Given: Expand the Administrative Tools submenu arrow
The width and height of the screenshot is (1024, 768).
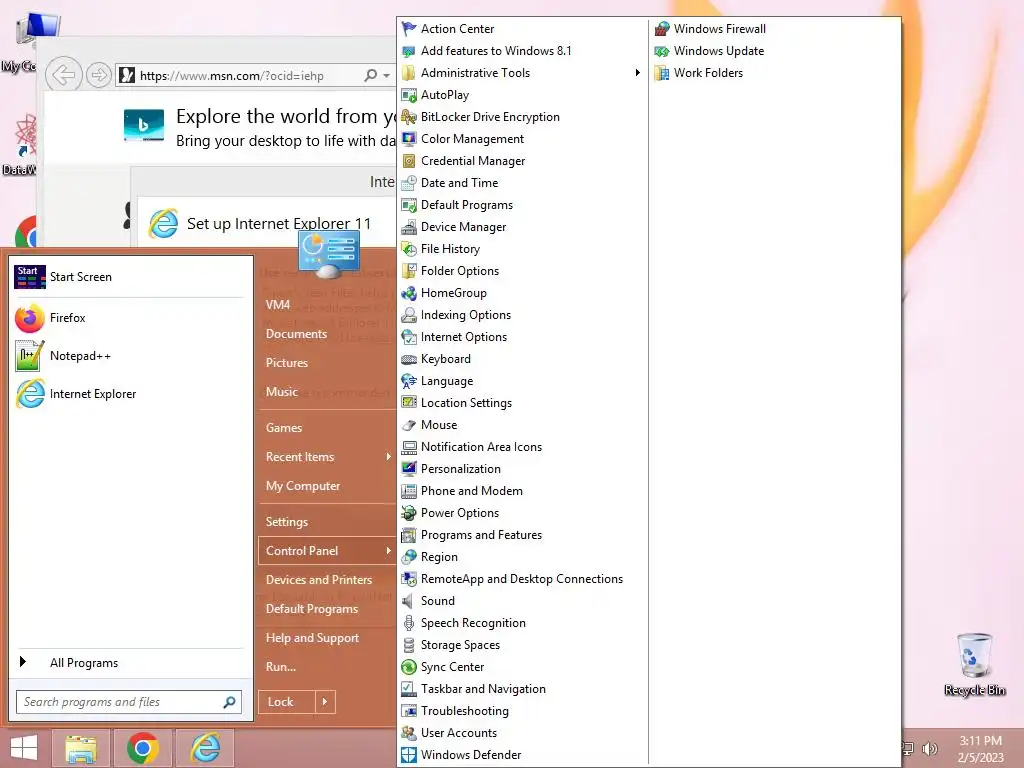Looking at the screenshot, I should click(637, 72).
